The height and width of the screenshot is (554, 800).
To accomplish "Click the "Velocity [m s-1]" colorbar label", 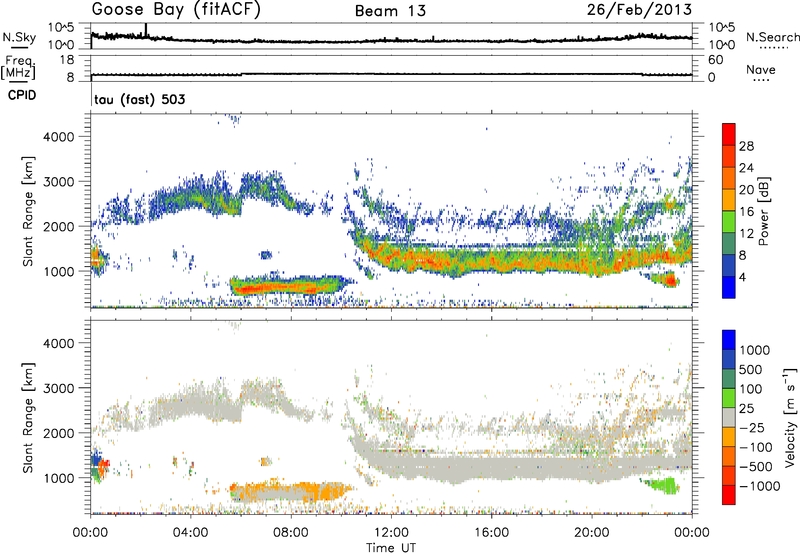I will click(x=790, y=417).
